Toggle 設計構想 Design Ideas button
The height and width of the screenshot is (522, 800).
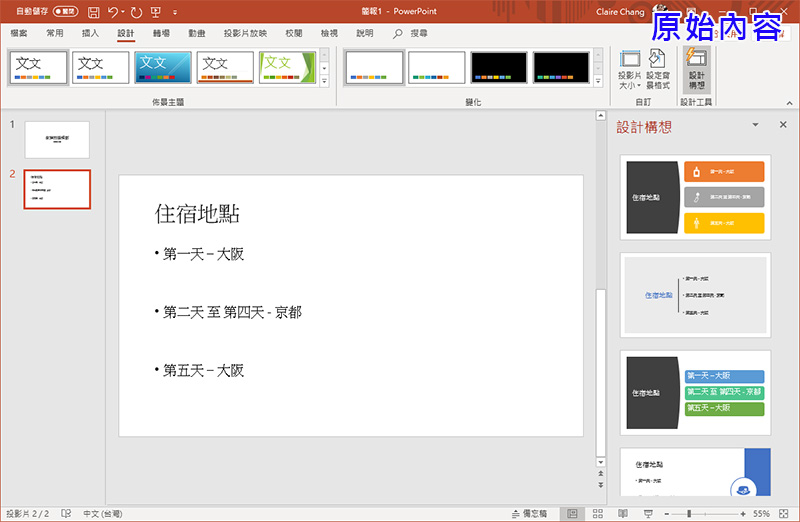(x=696, y=69)
